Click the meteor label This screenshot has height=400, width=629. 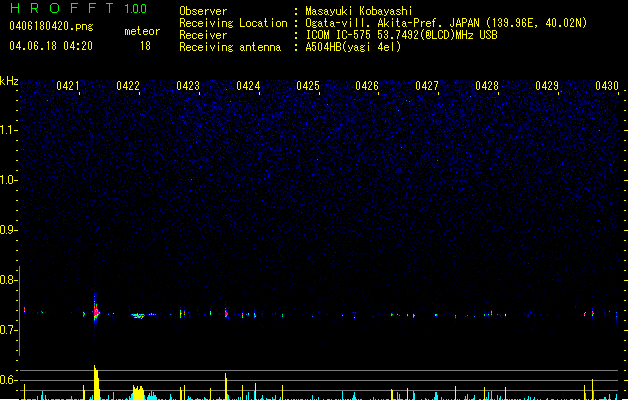(x=142, y=31)
